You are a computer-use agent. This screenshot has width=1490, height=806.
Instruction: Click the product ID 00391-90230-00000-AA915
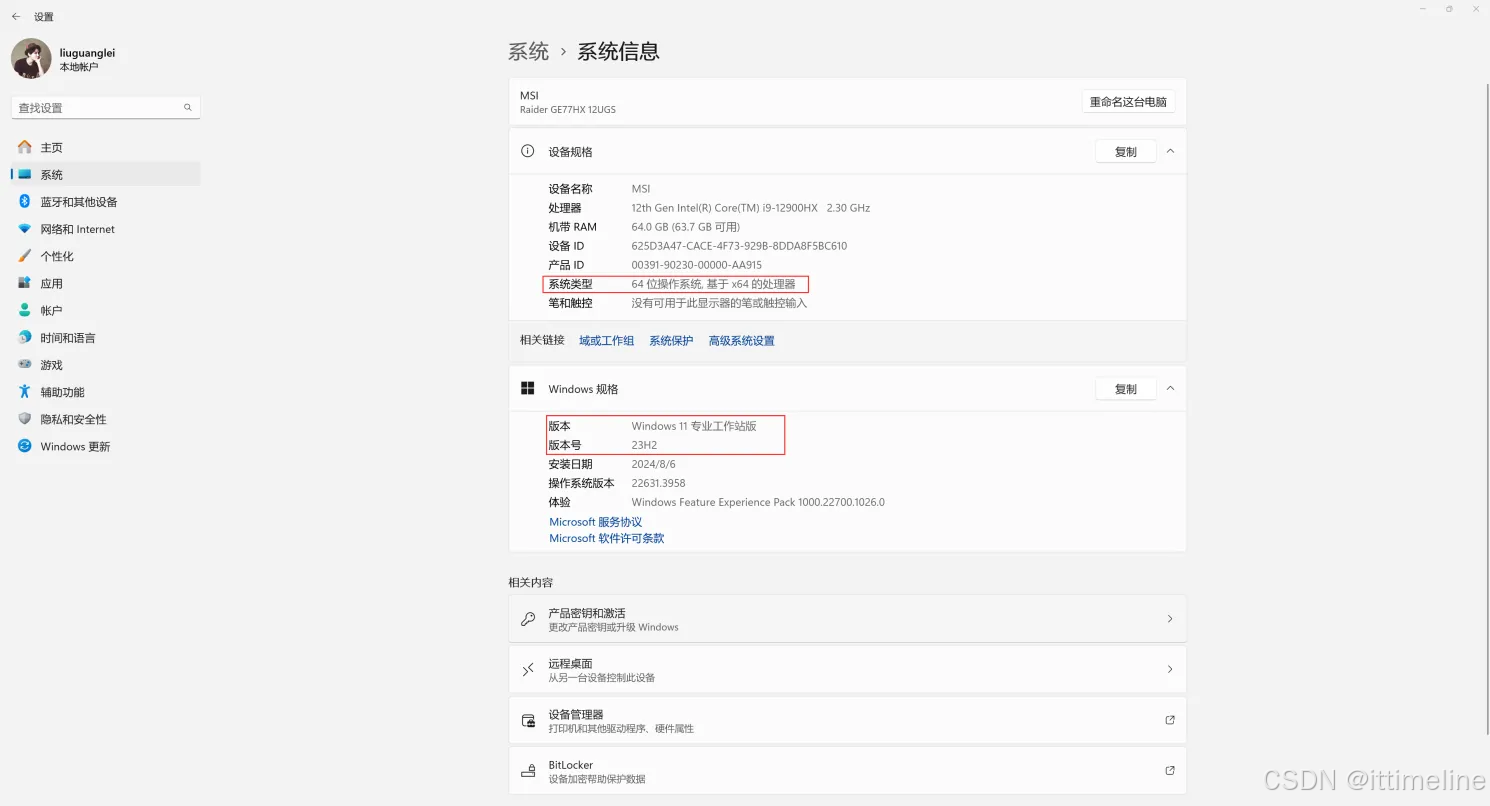696,265
